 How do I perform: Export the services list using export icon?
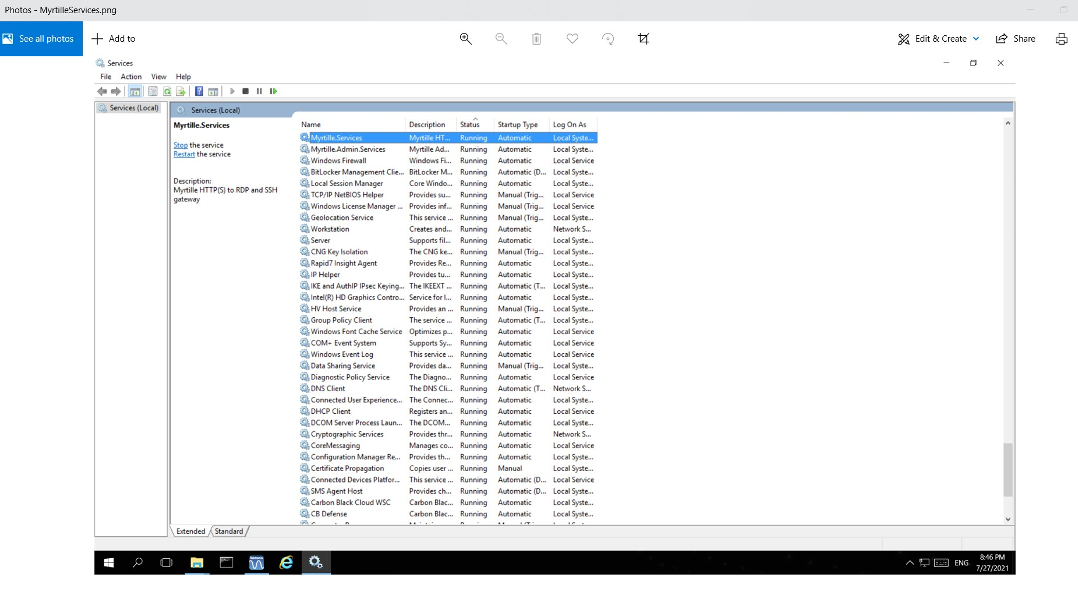coord(180,91)
